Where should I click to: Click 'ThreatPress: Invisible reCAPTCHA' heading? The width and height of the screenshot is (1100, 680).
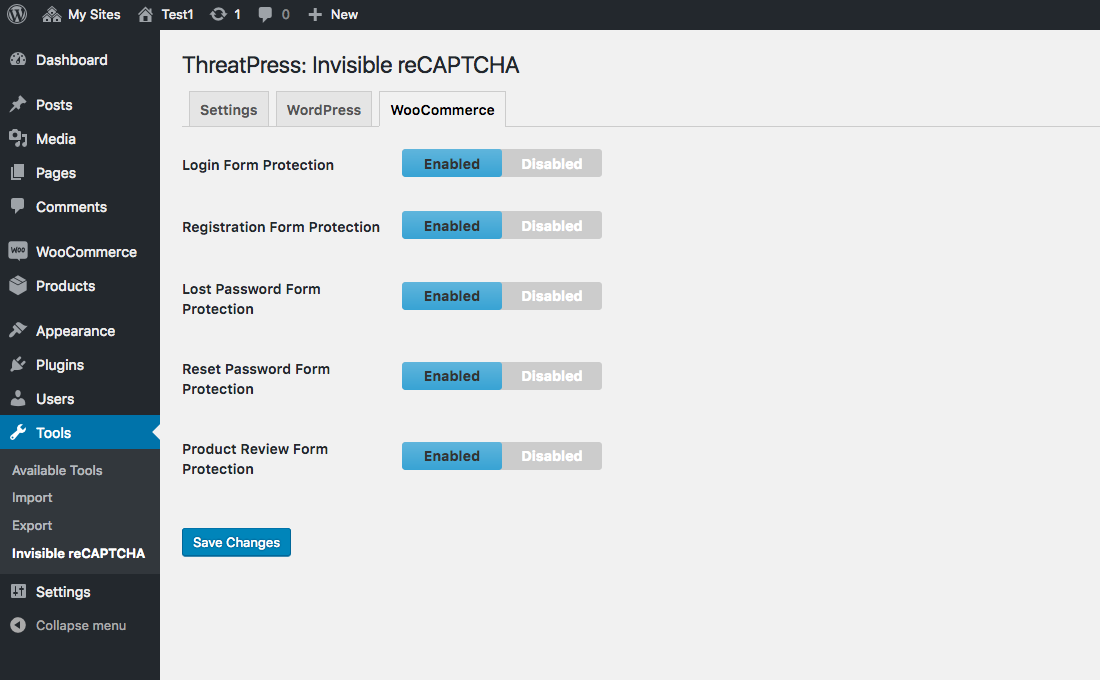point(351,65)
